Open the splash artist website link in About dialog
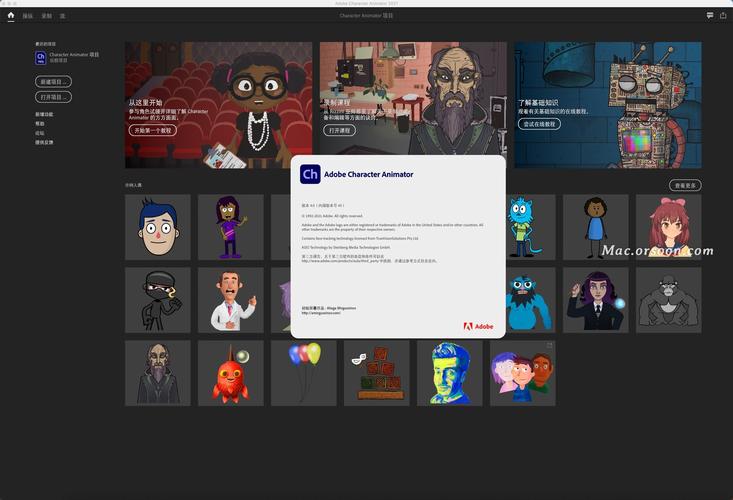Screen dimensions: 733x500 click(x=321, y=313)
